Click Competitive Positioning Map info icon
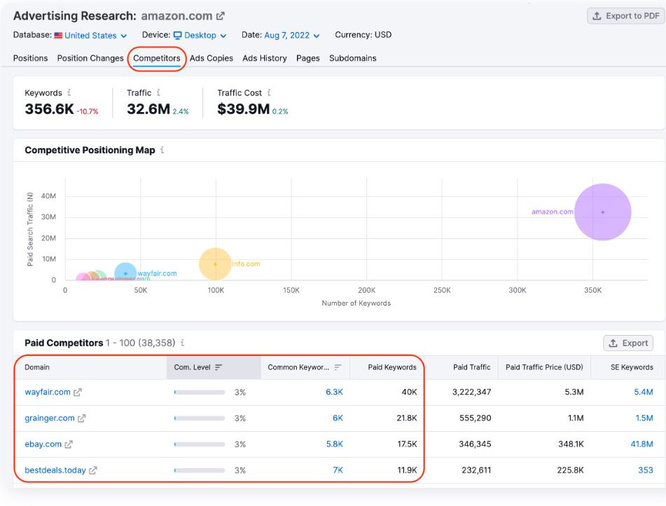 click(x=162, y=150)
